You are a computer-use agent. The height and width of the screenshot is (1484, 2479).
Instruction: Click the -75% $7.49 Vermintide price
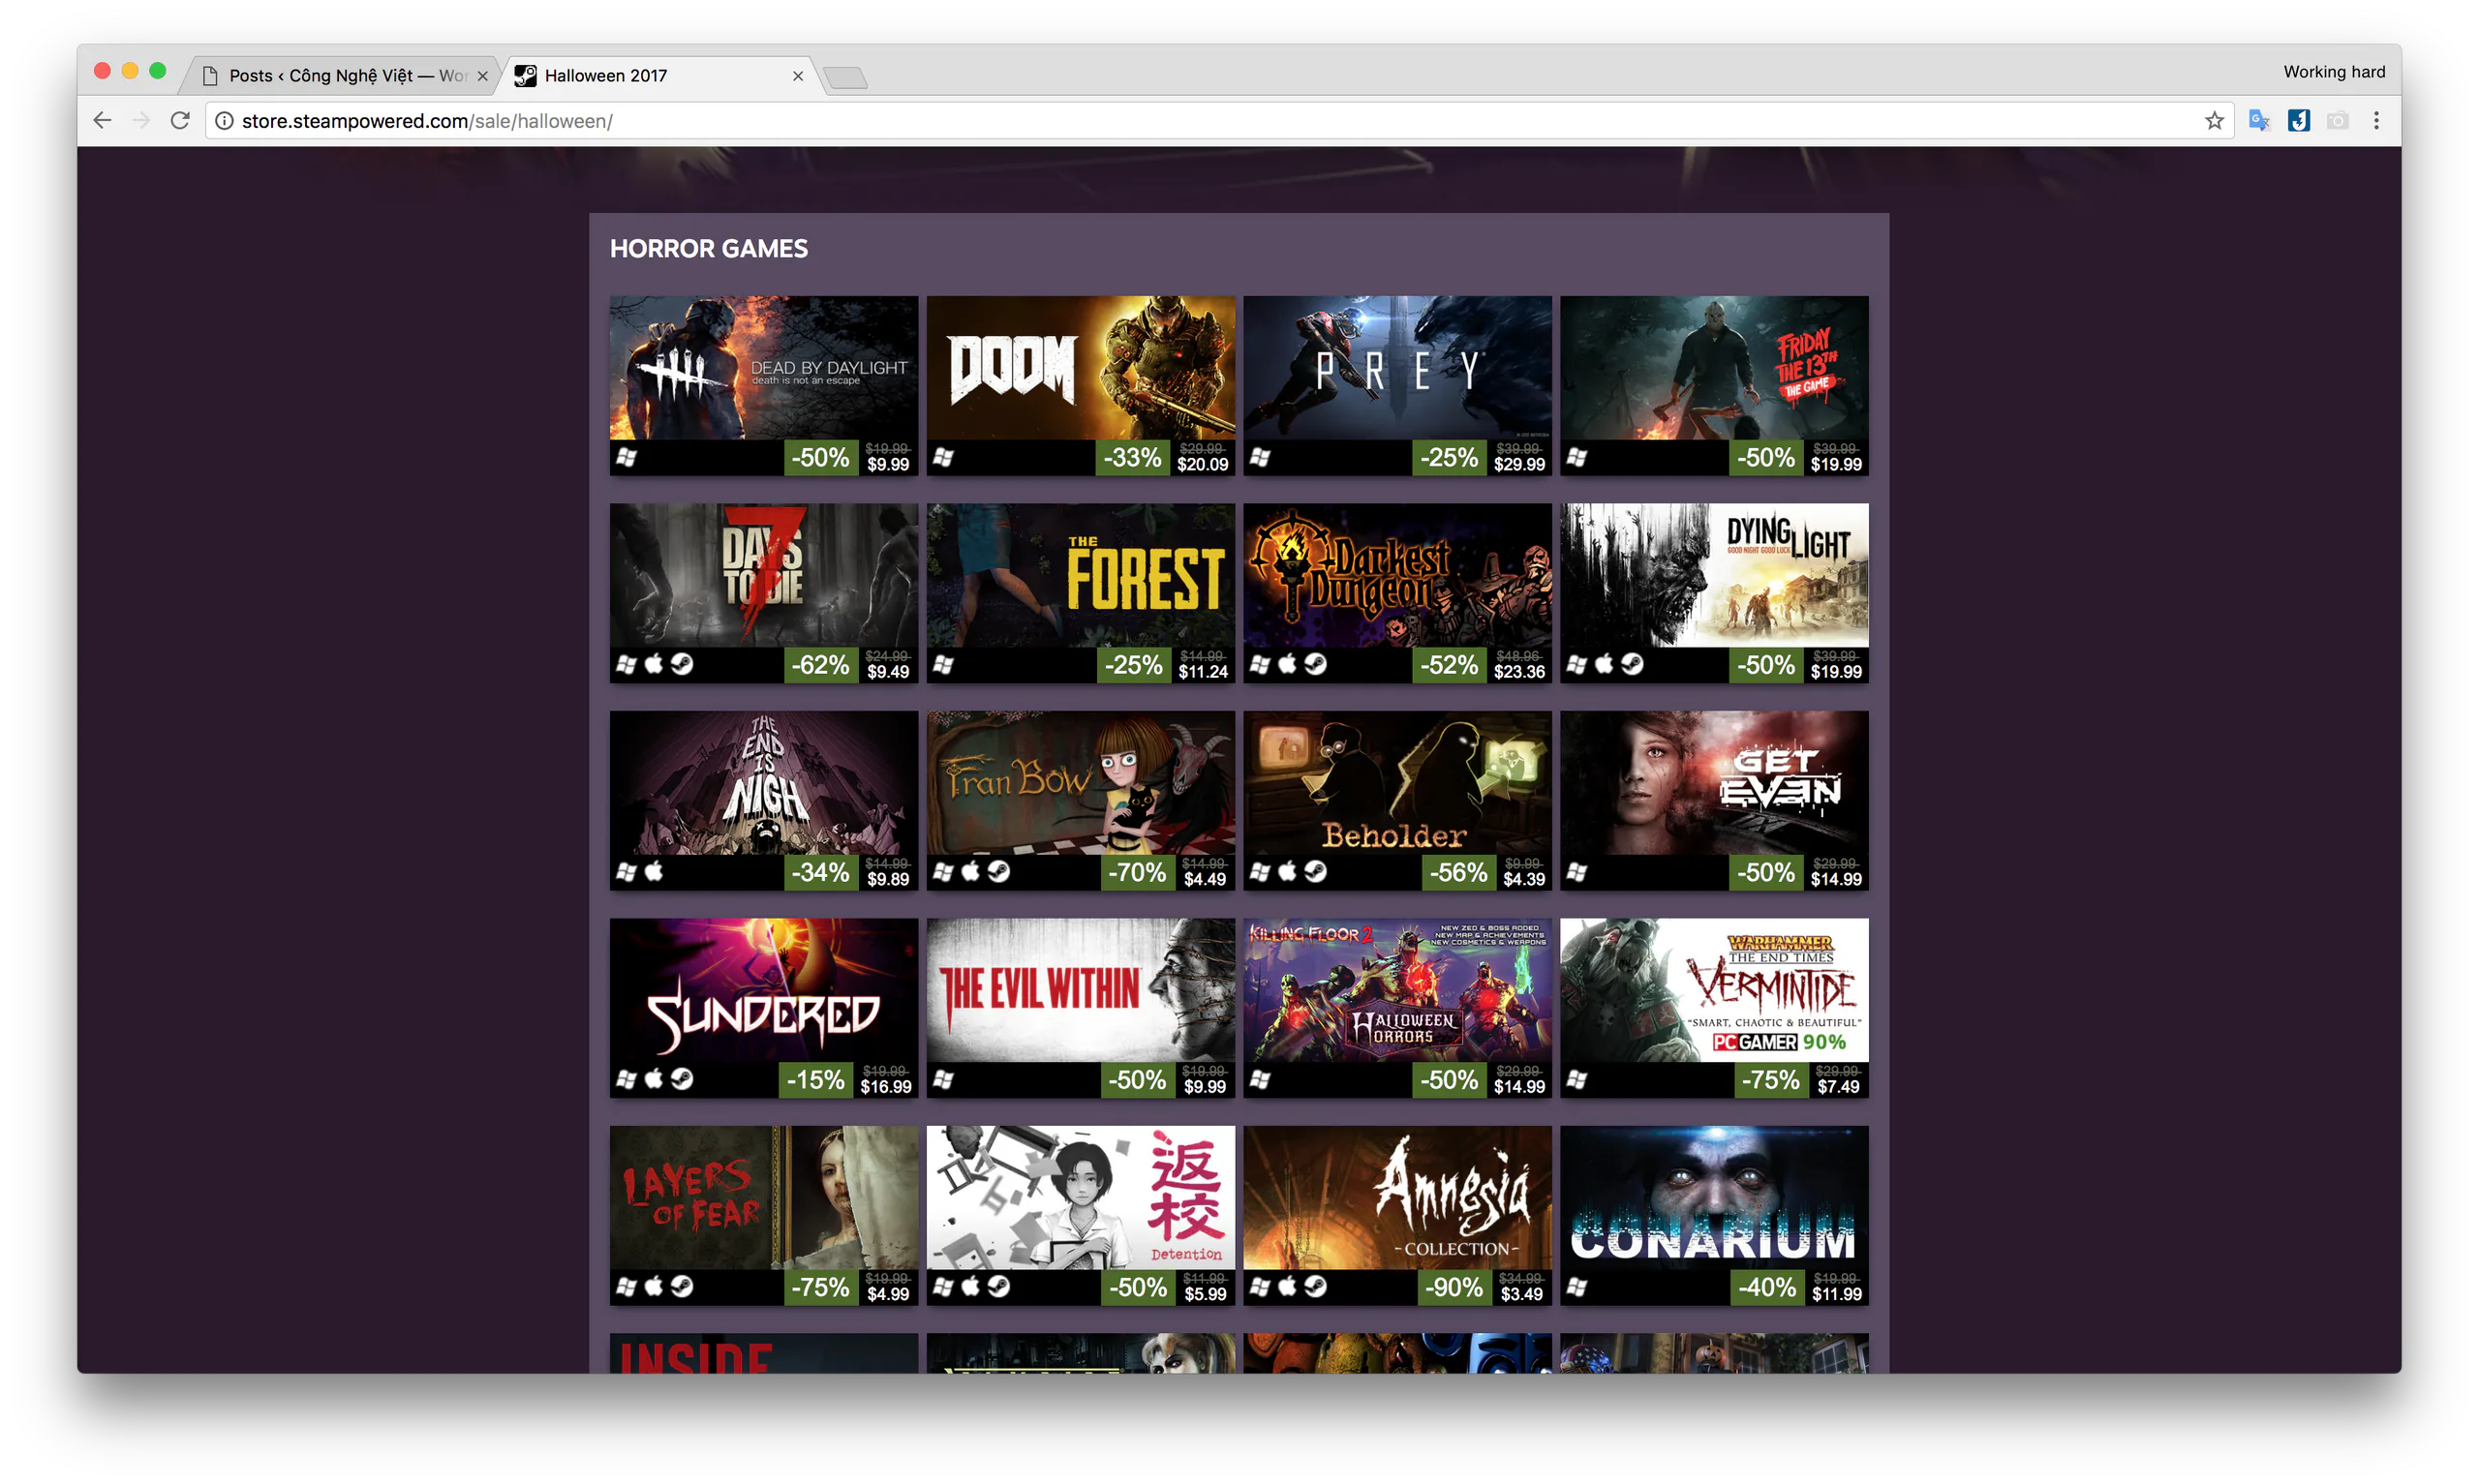(x=1800, y=1080)
